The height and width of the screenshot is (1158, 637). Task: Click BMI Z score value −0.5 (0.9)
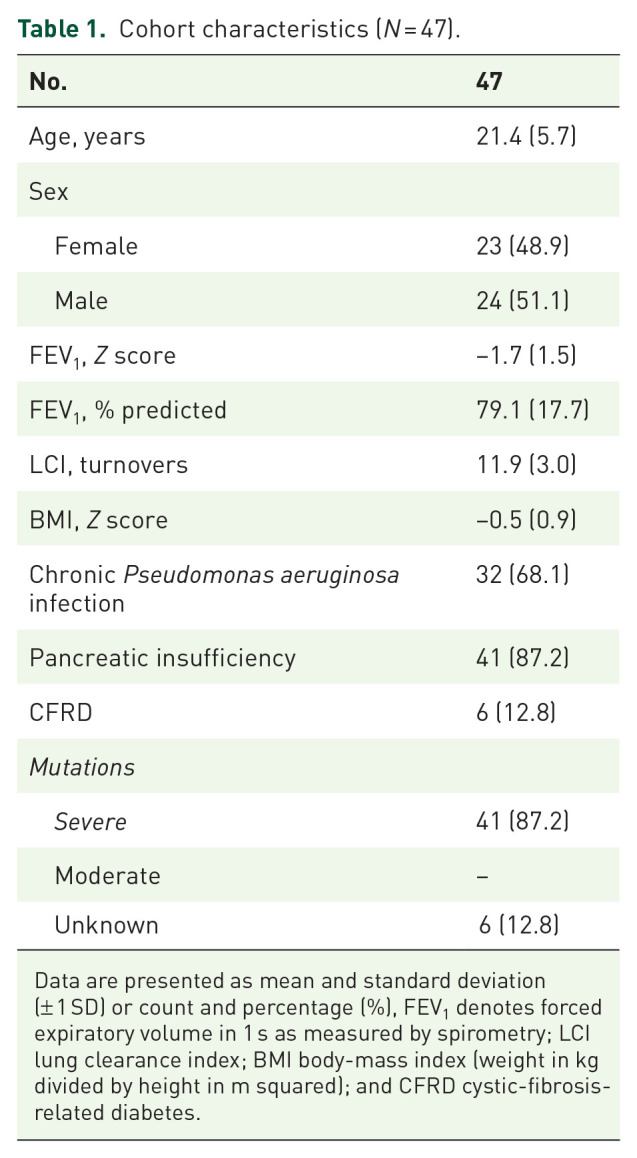(x=526, y=520)
